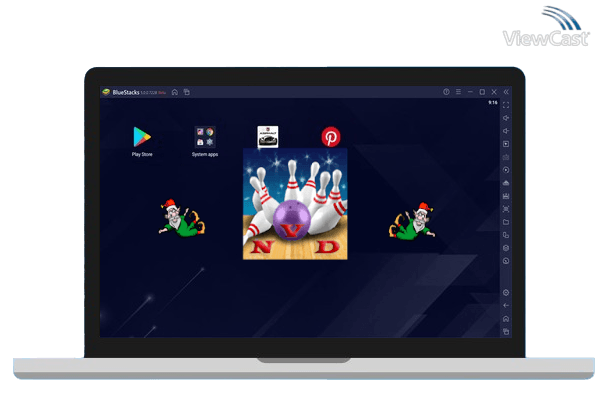Open the Play Store app
Screen dimensions: 602x414
point(142,137)
